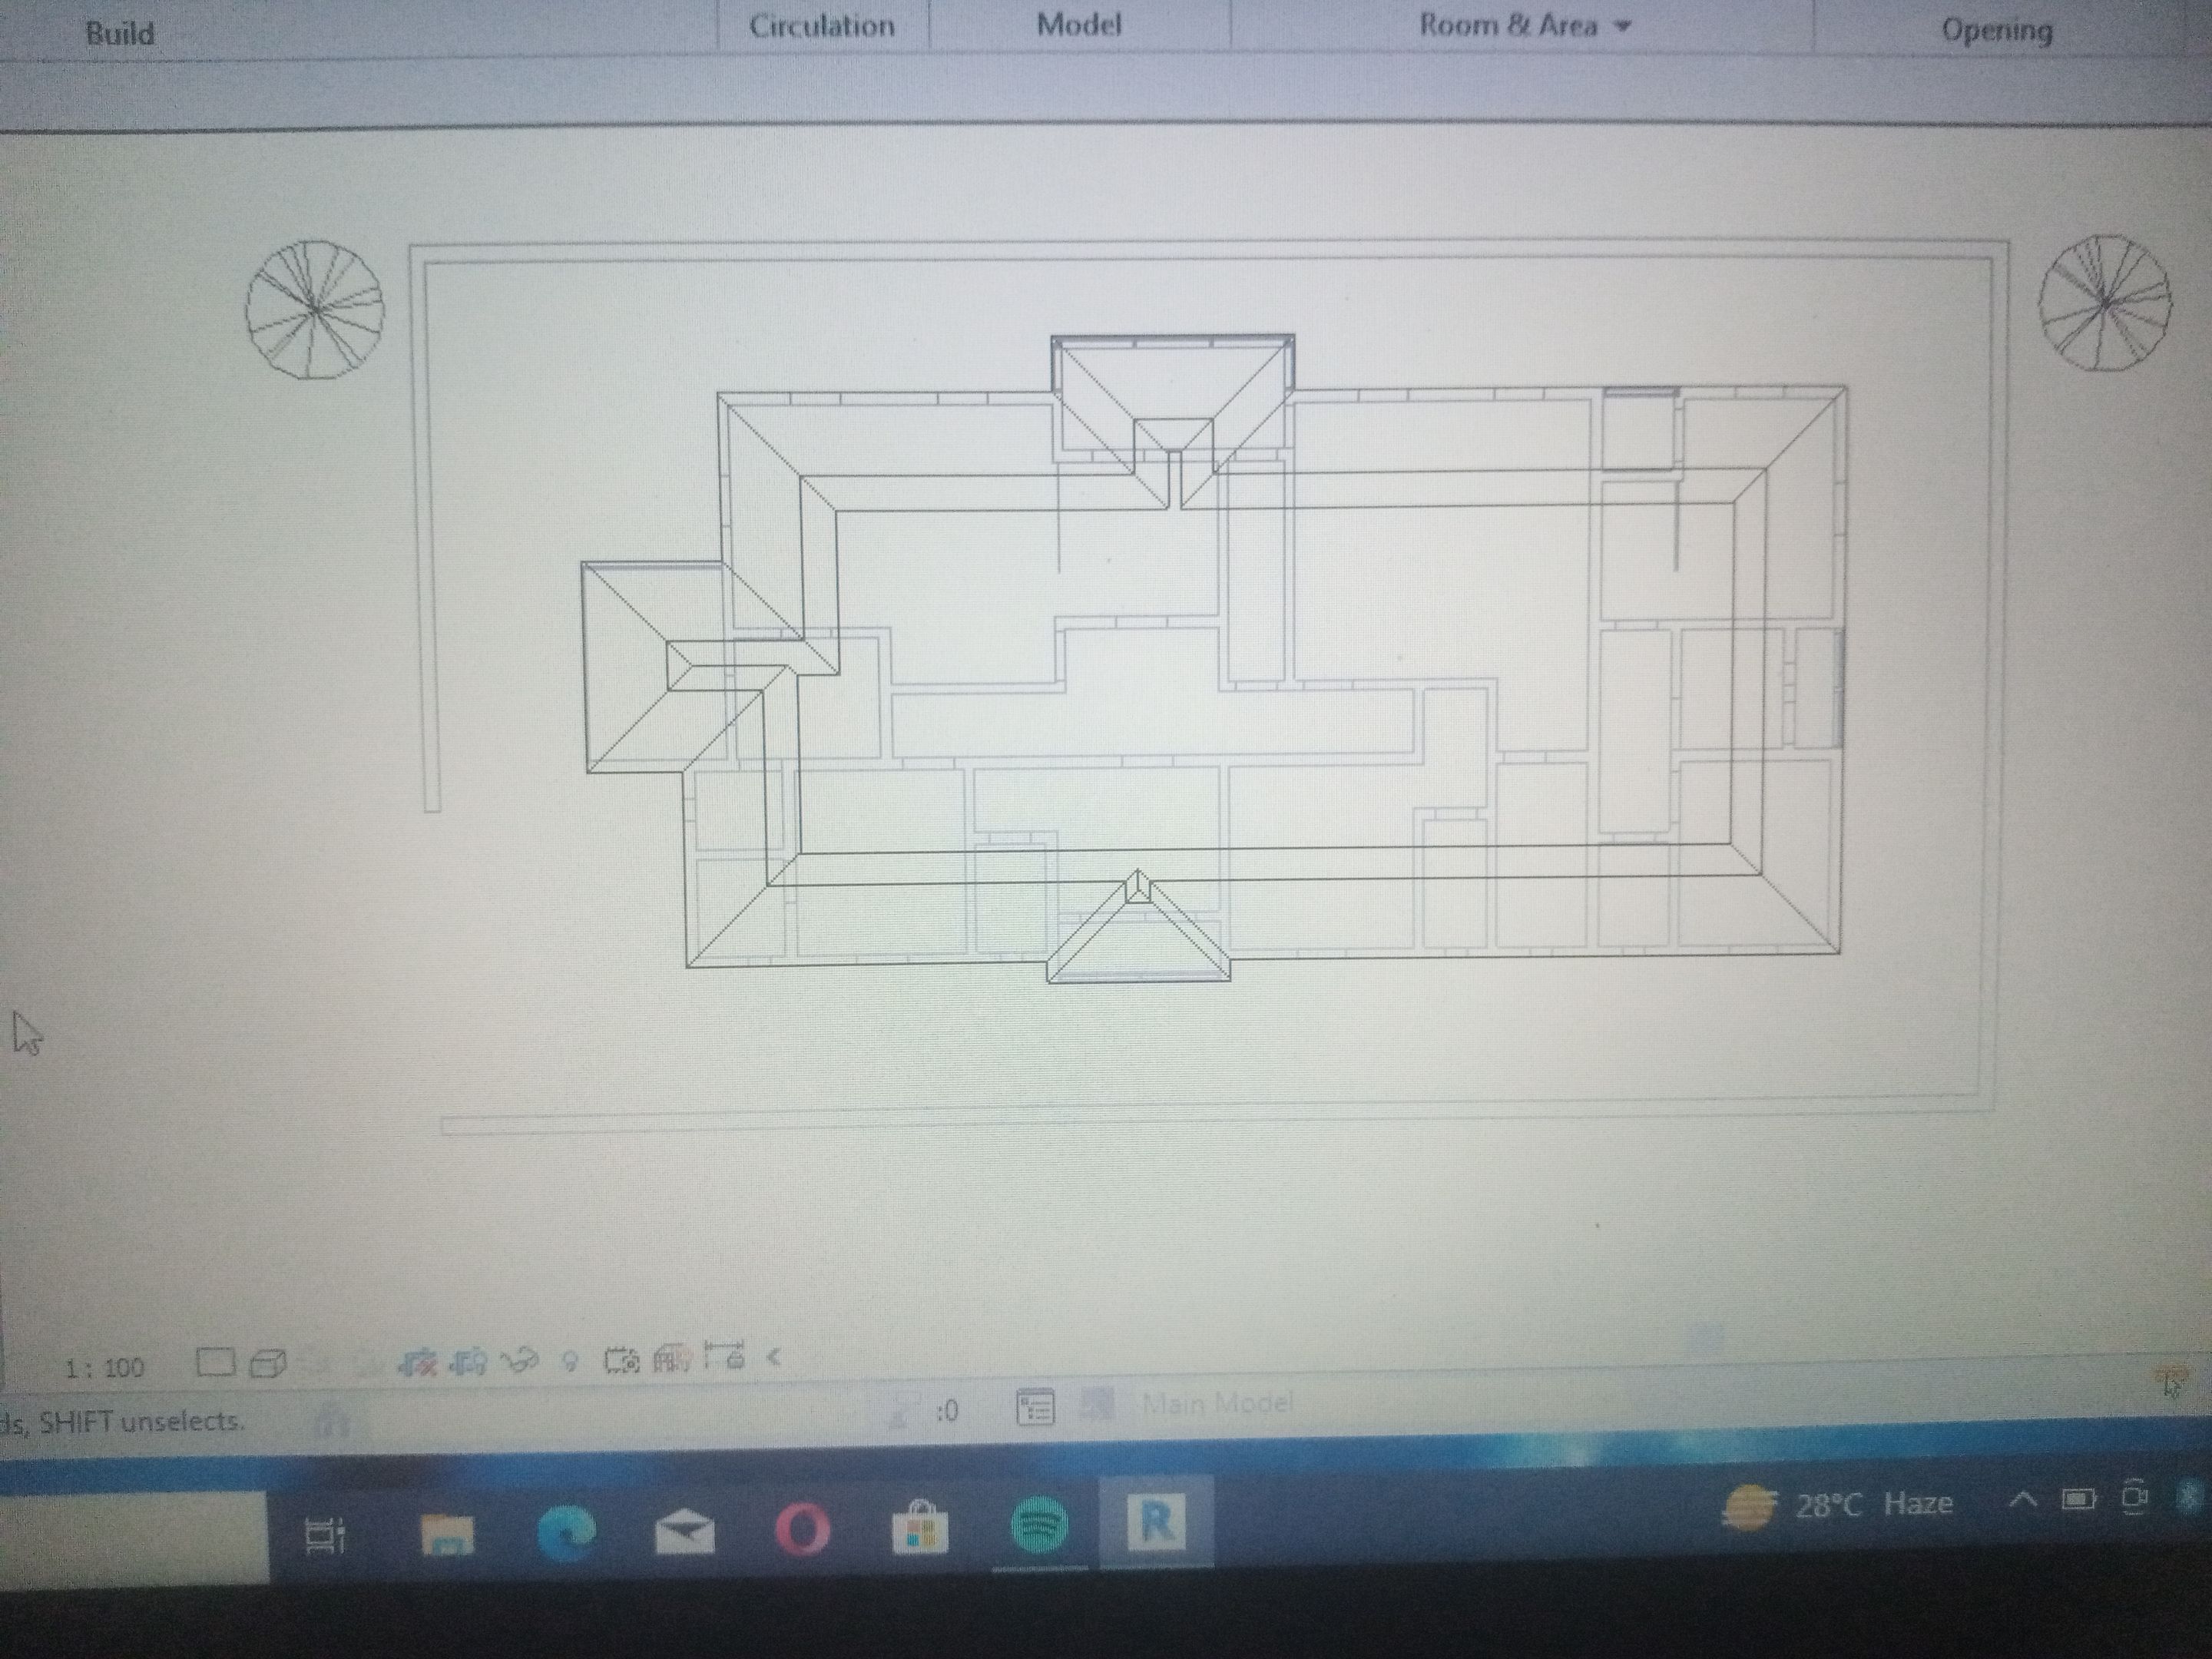Screen dimensions: 2212x1659
Task: Click the Opening panel label
Action: click(x=1996, y=30)
